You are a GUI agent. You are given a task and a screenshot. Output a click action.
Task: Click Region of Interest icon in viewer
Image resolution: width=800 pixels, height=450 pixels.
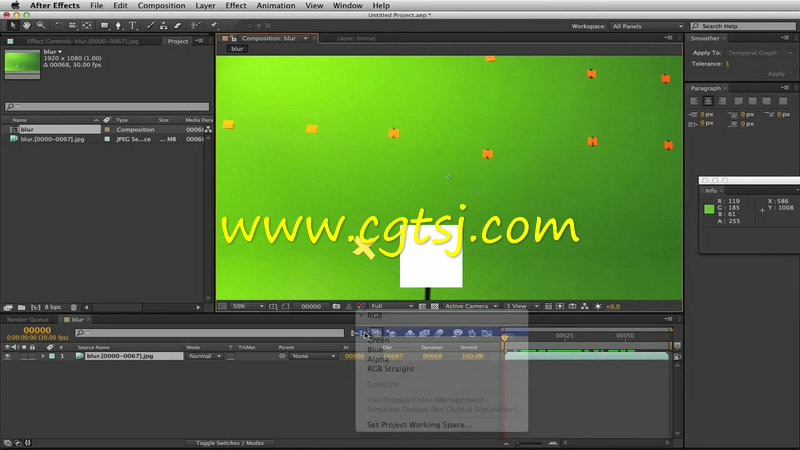pyautogui.click(x=422, y=306)
